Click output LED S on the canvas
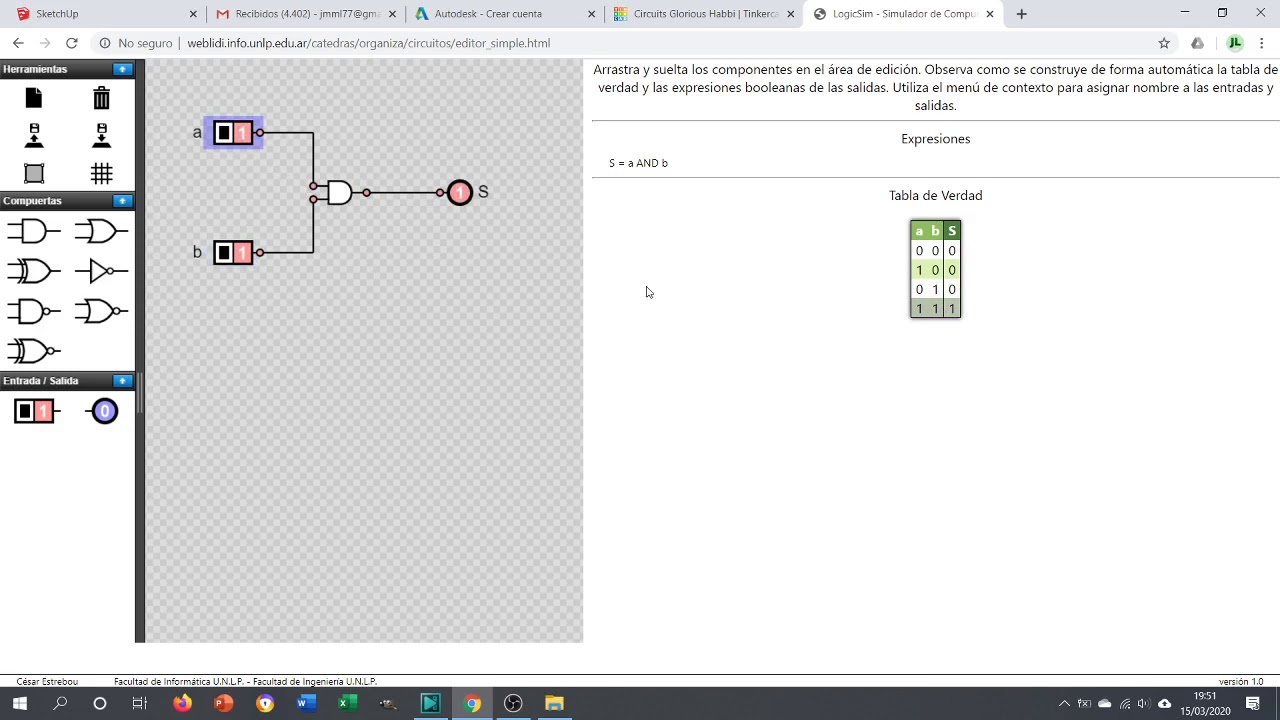Viewport: 1280px width, 720px height. point(459,192)
